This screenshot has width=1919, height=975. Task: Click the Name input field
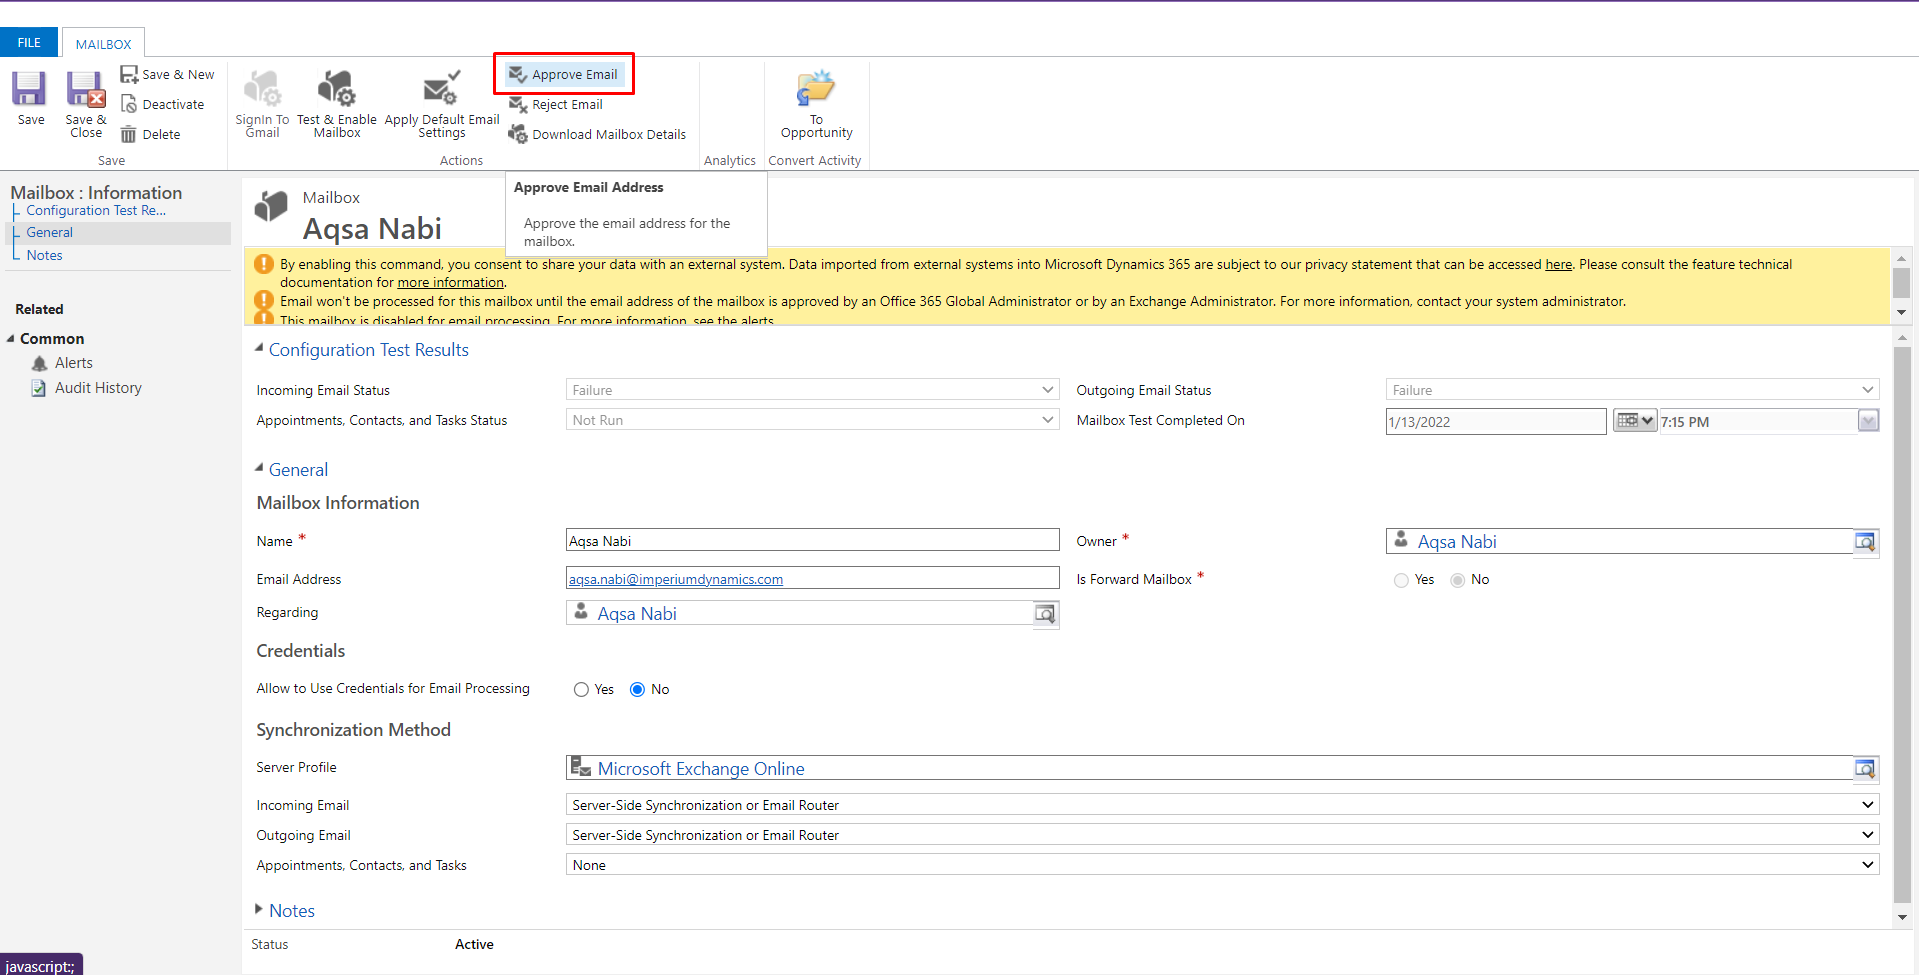[811, 541]
